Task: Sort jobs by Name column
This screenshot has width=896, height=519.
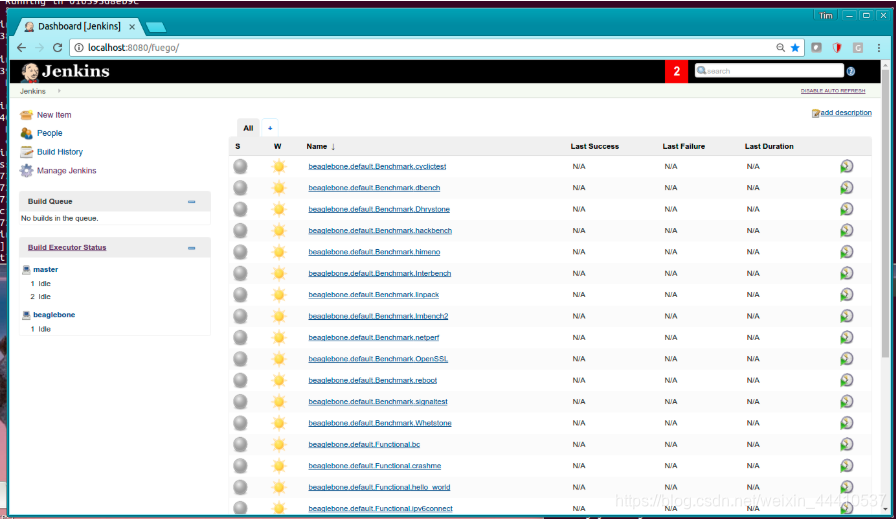Action: coord(321,146)
